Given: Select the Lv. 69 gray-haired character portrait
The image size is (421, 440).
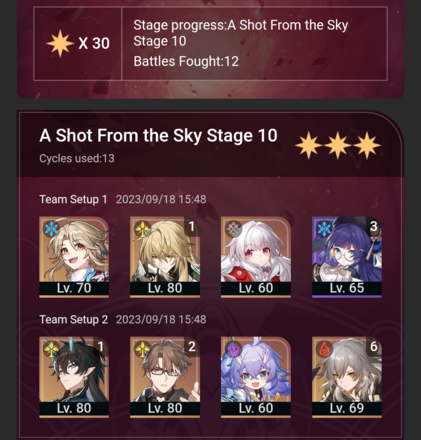Looking at the screenshot, I should 347,377.
